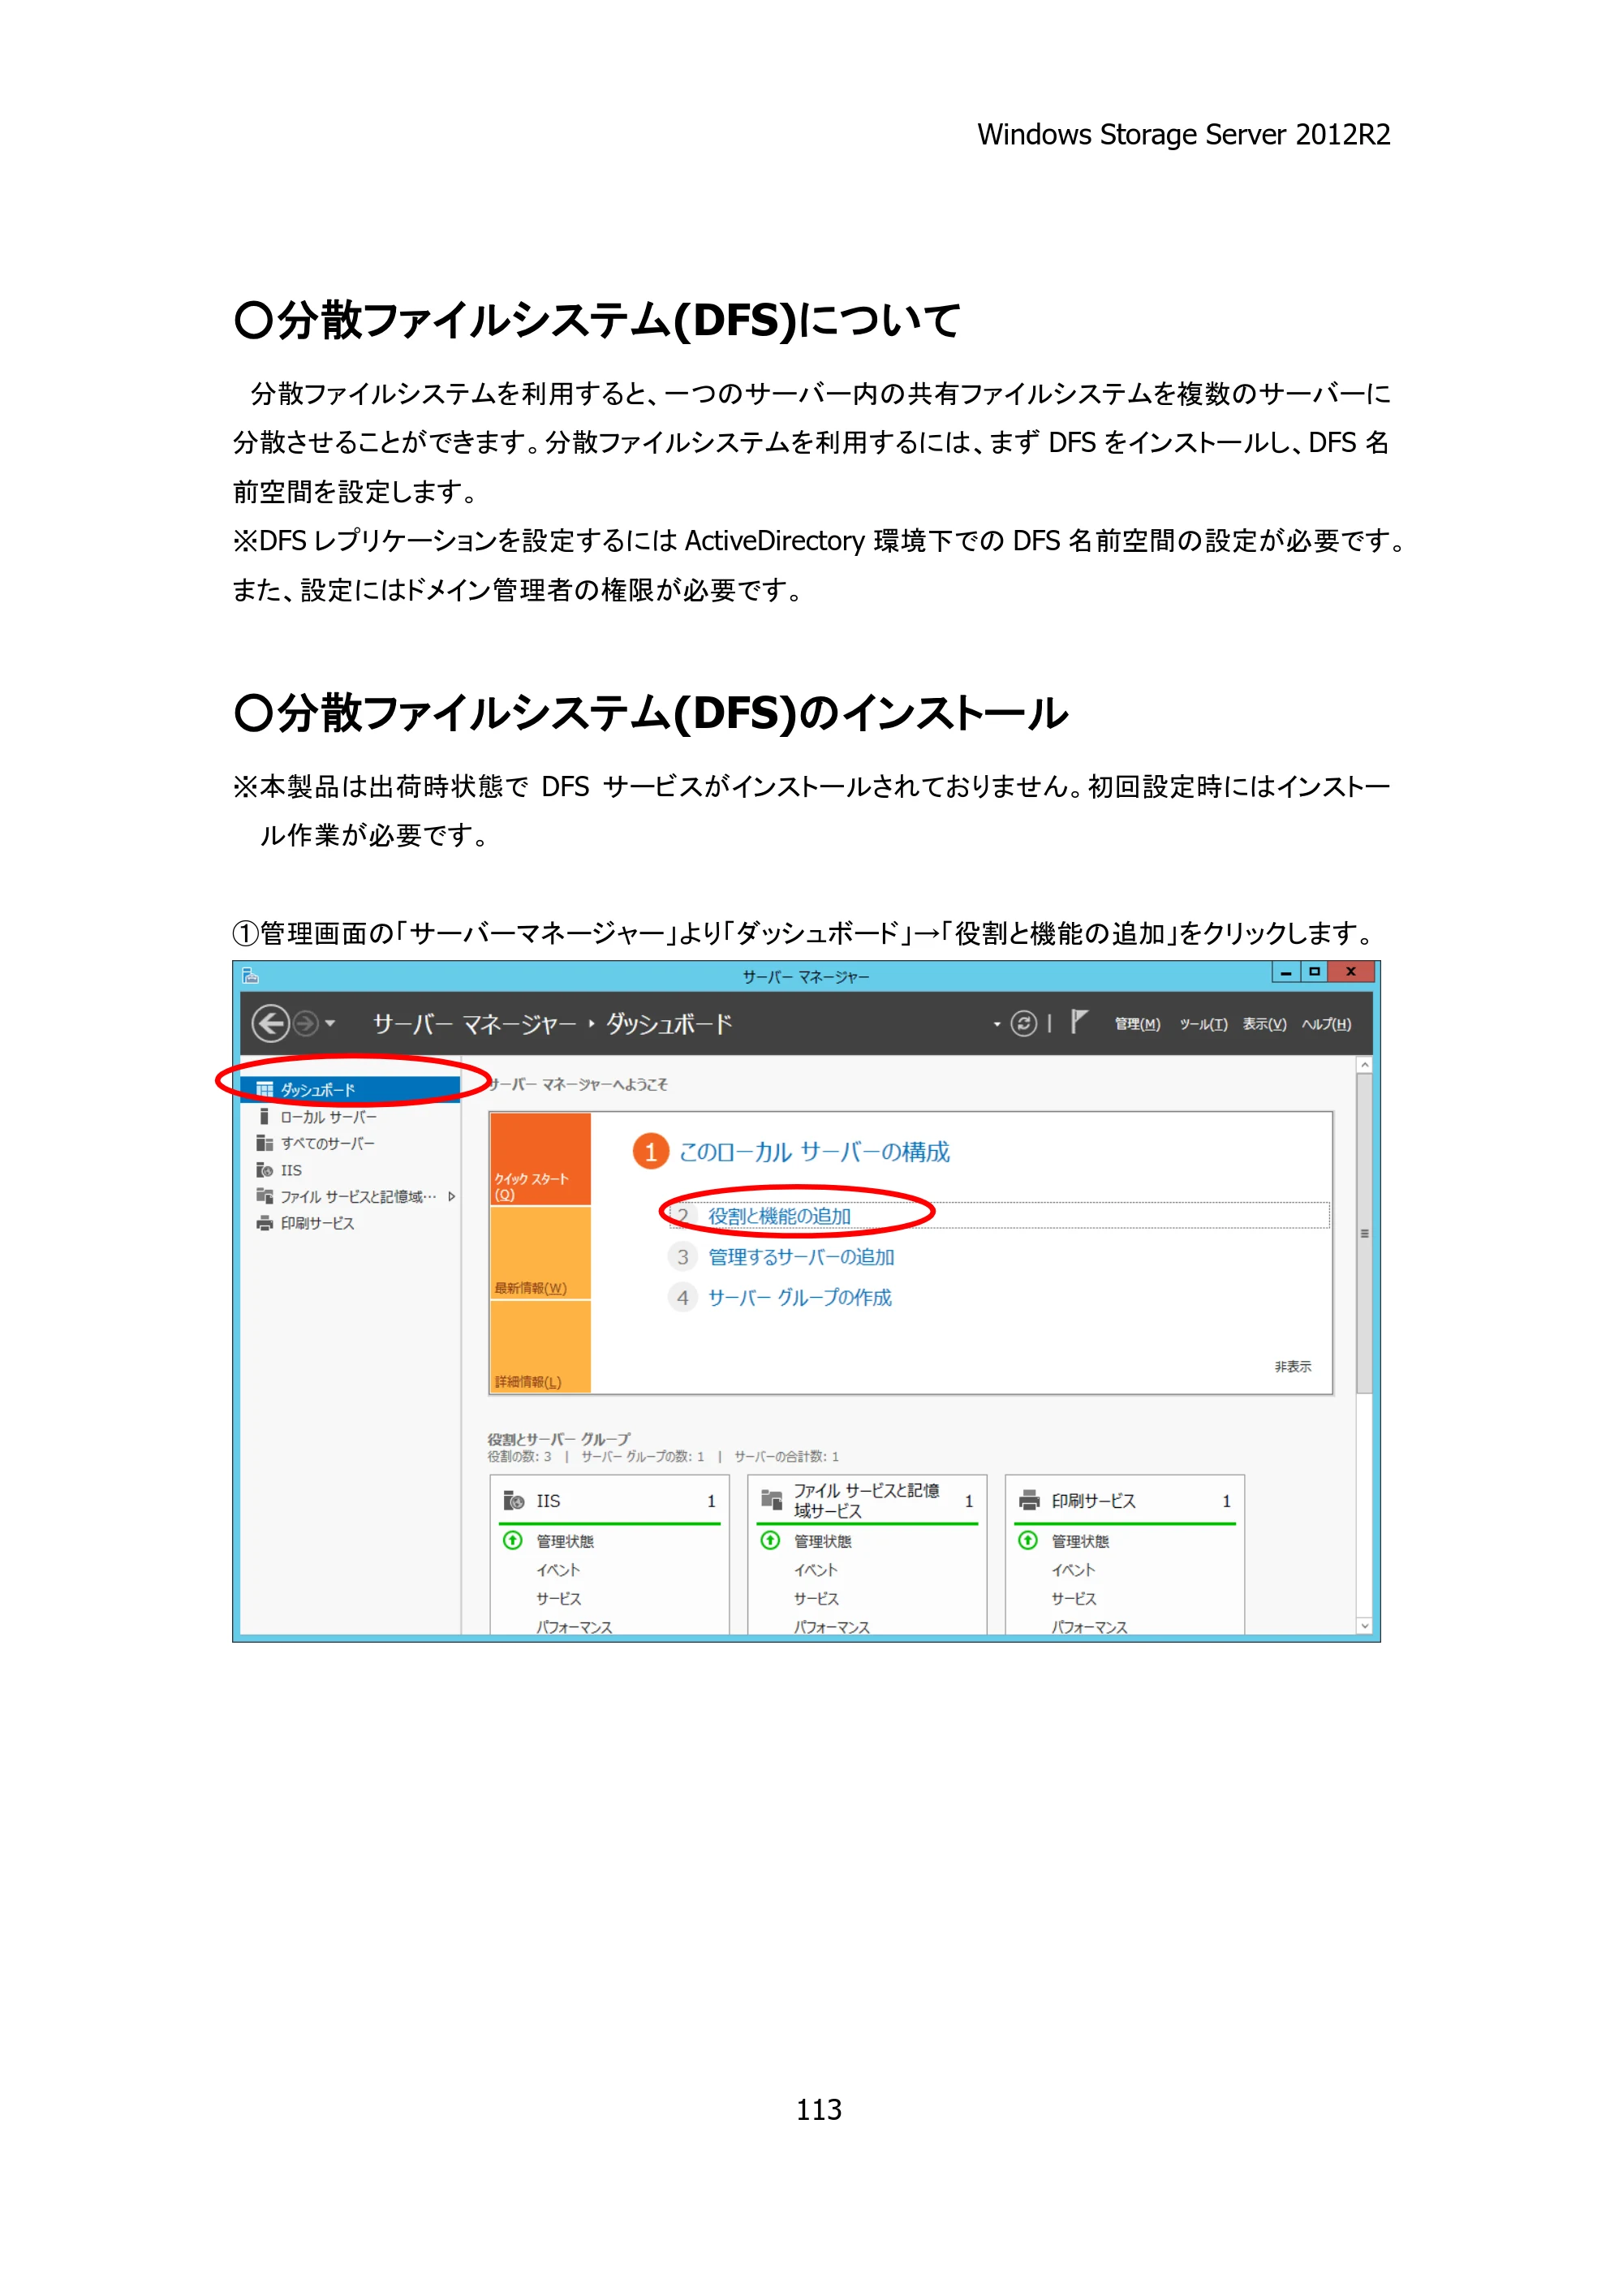
Task: Click the ファイル サービスと記憶域サービス tile icon
Action: (x=772, y=1499)
